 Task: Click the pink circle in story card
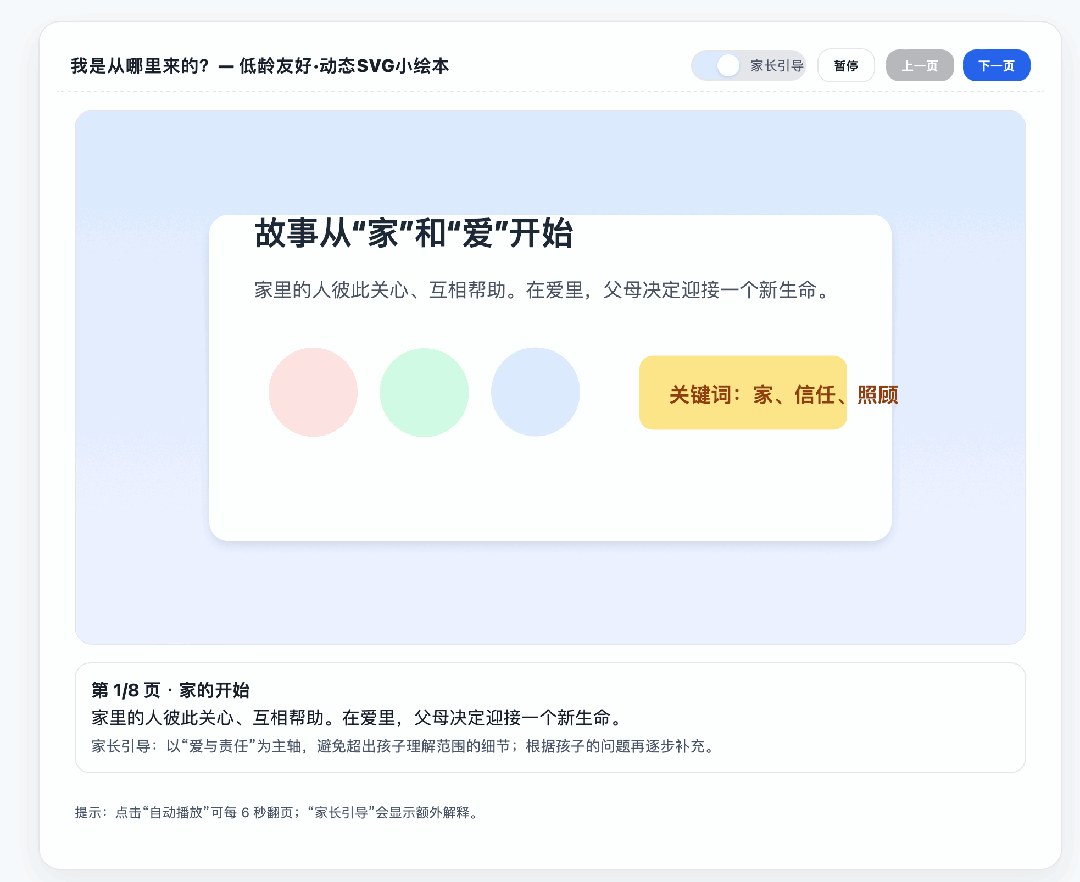[x=313, y=392]
